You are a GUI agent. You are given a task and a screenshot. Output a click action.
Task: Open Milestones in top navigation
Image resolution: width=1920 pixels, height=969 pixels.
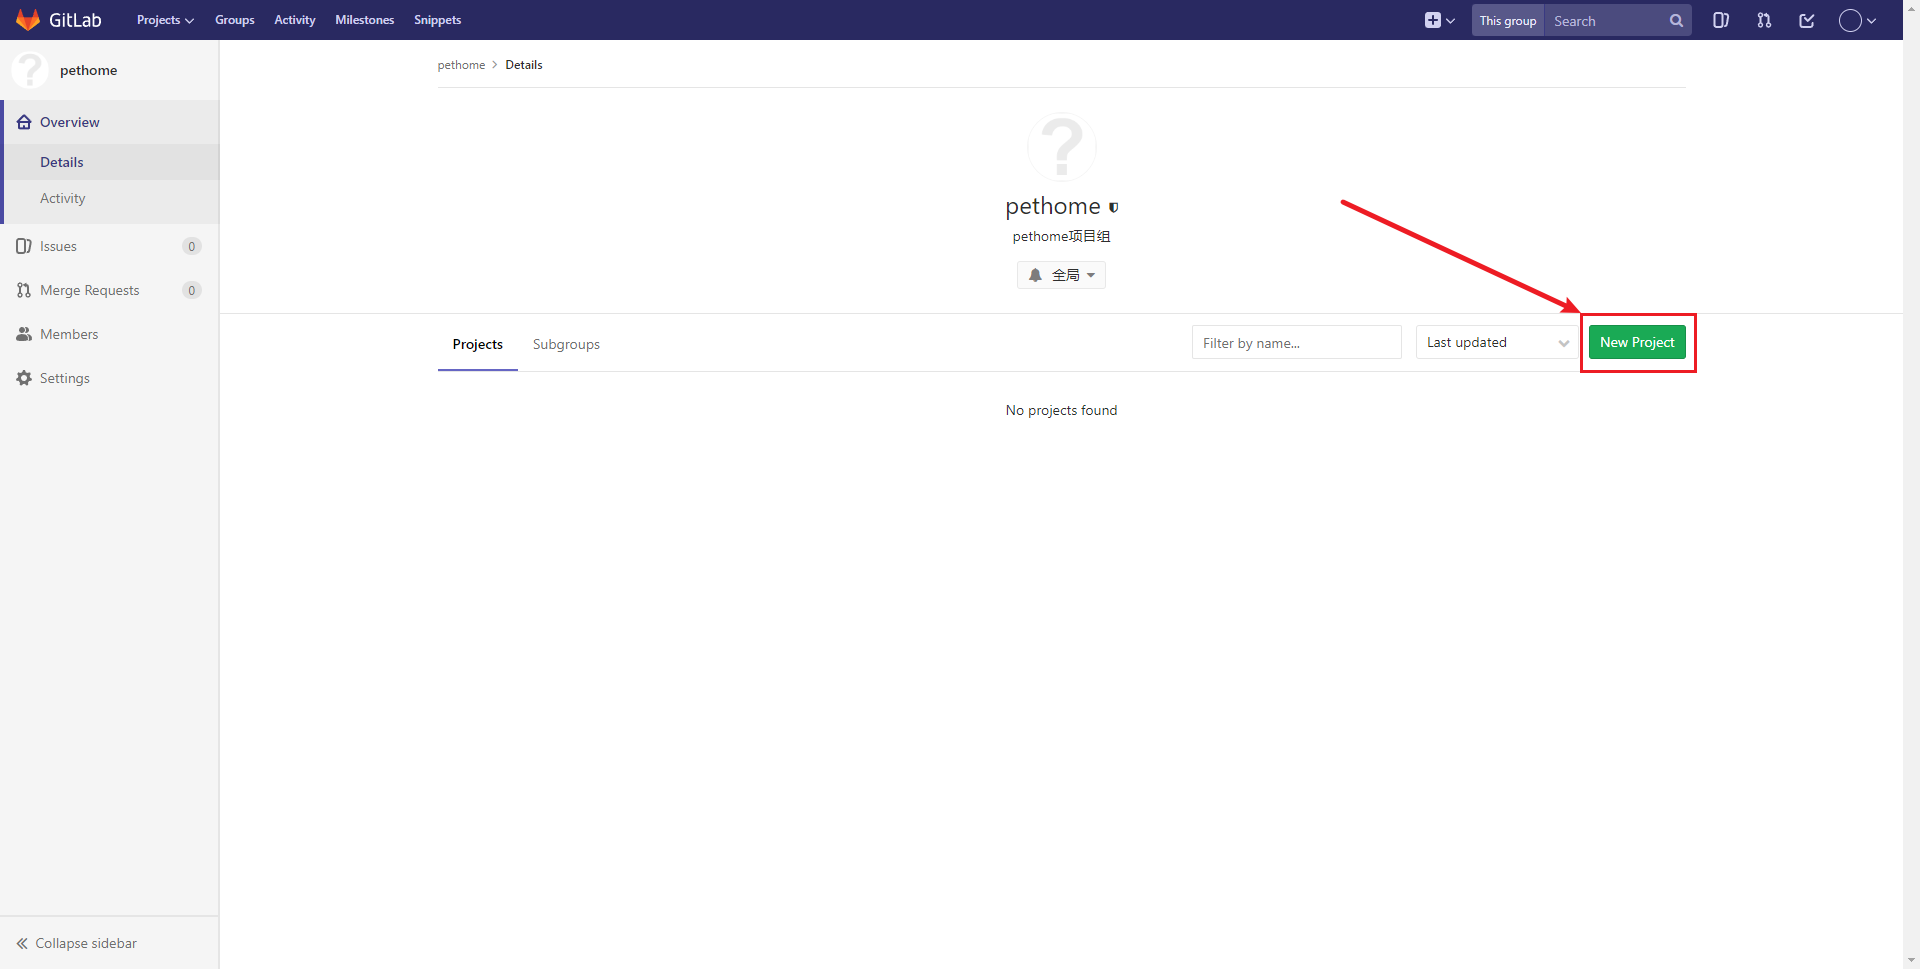[x=365, y=20]
